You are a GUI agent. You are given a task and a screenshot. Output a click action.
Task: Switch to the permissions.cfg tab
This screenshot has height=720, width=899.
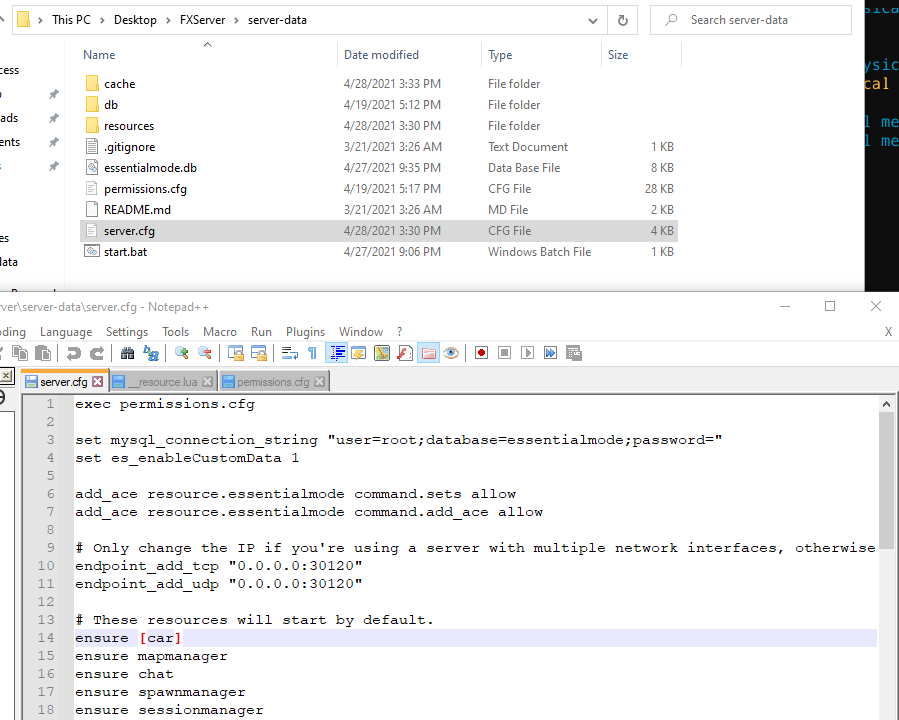pyautogui.click(x=274, y=381)
